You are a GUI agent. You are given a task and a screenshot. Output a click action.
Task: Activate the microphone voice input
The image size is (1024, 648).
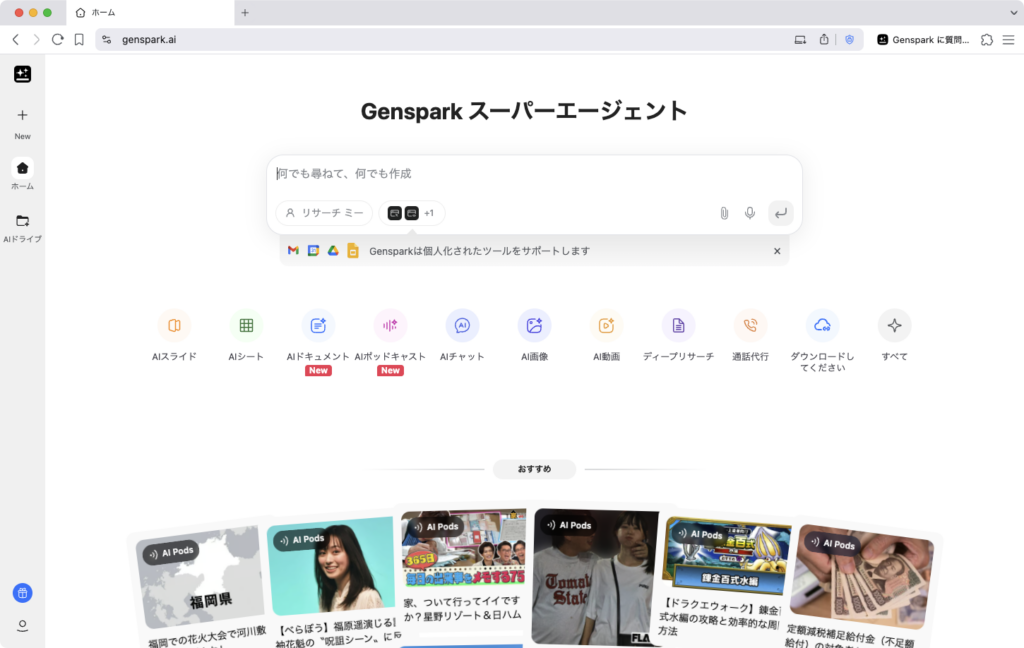pyautogui.click(x=750, y=213)
